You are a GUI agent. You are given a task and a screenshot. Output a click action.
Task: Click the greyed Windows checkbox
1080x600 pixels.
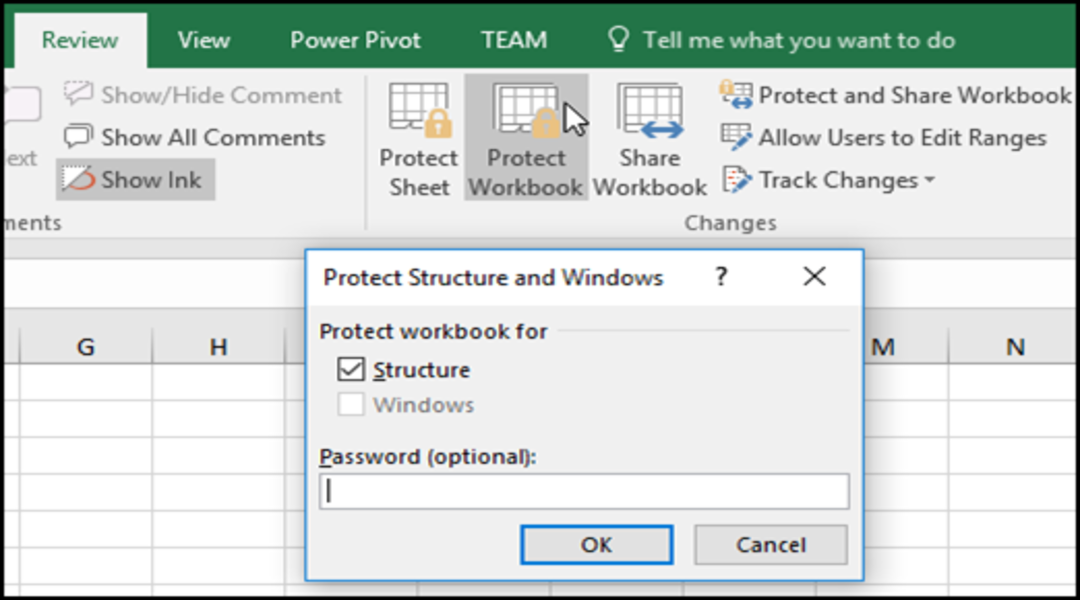(x=352, y=405)
